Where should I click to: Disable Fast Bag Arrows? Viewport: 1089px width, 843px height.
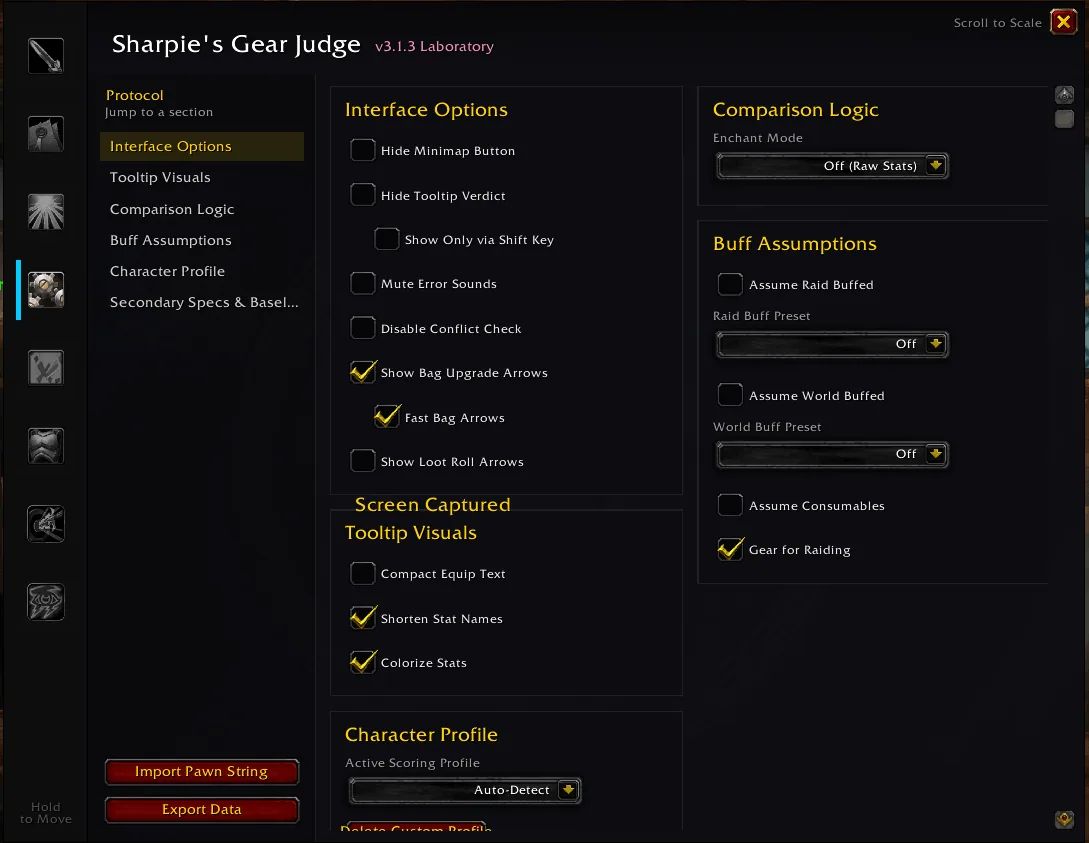click(x=387, y=417)
